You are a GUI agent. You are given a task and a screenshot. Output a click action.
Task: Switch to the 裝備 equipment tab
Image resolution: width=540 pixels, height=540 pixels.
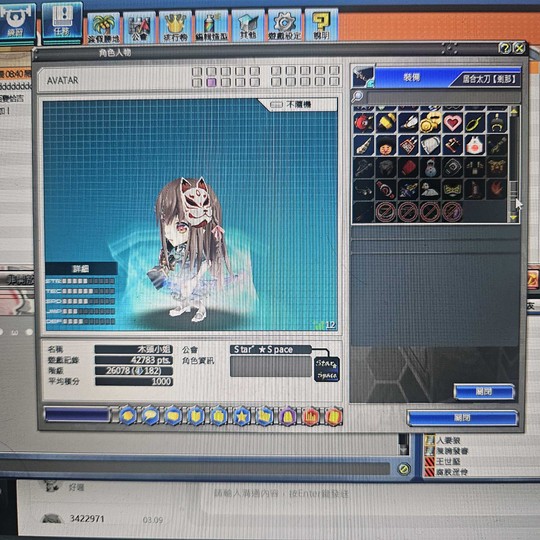(x=412, y=78)
